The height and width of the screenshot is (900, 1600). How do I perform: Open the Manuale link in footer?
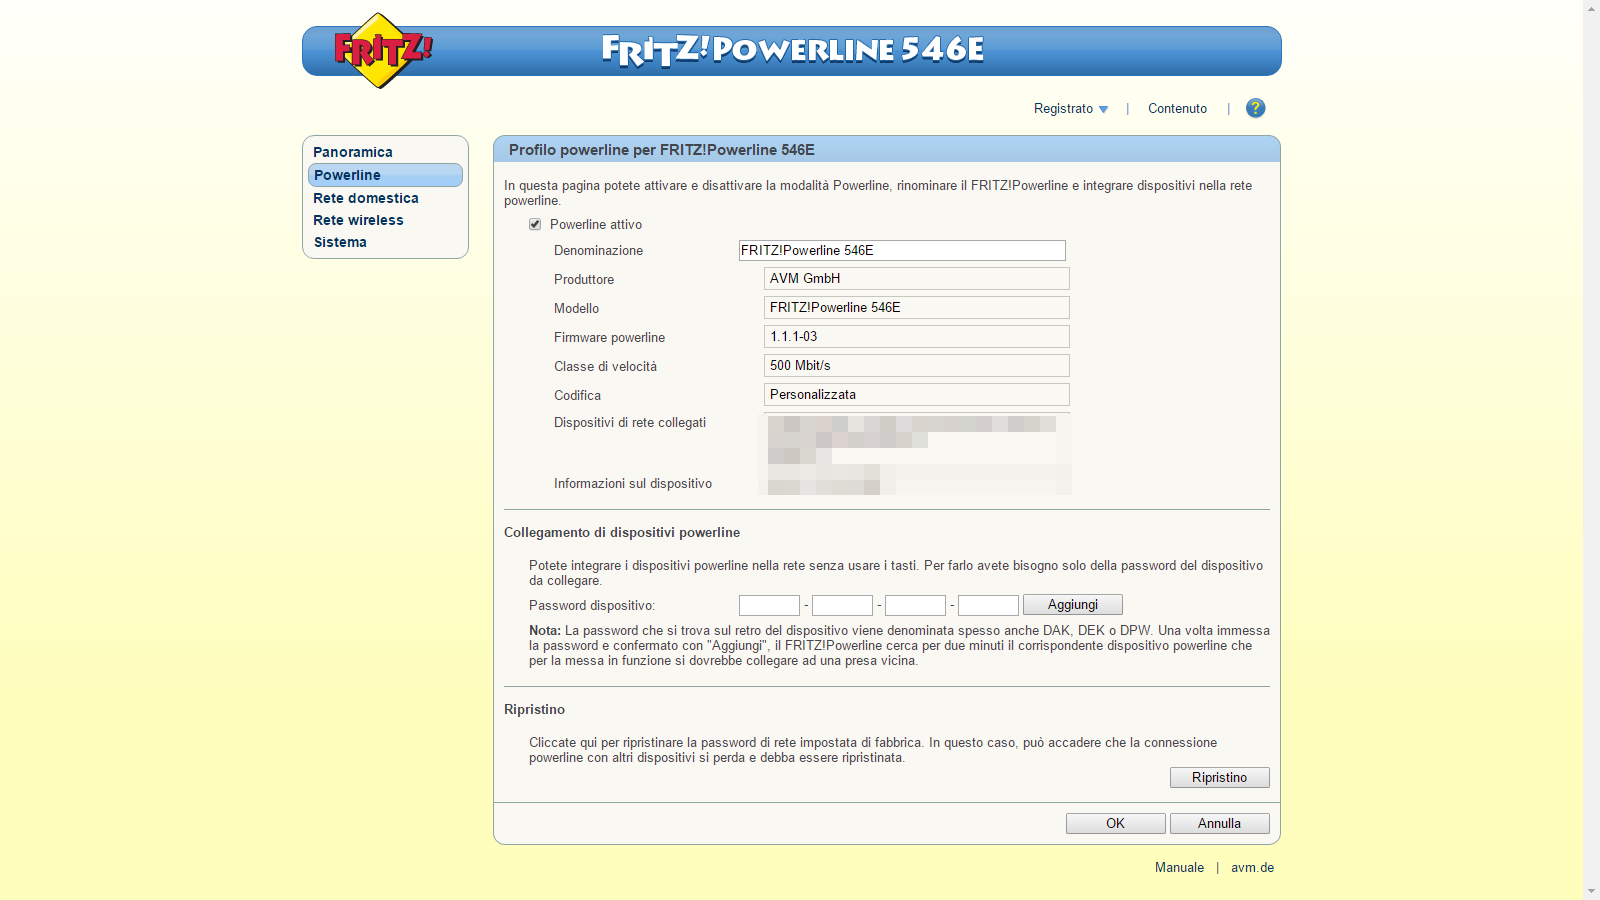pos(1179,867)
